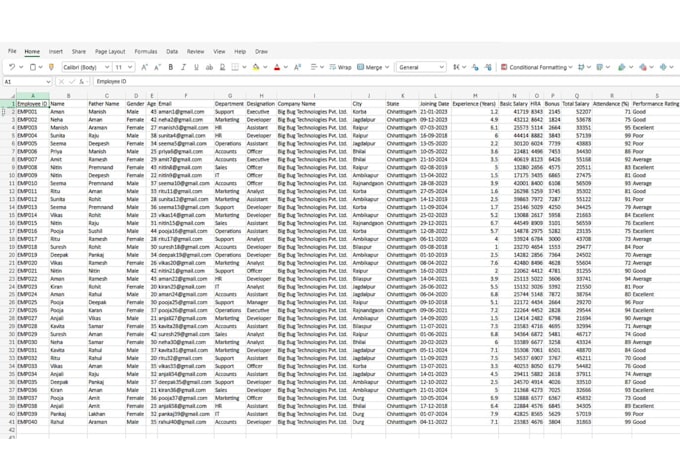Click the Paste clipboard icon

pos(33,67)
